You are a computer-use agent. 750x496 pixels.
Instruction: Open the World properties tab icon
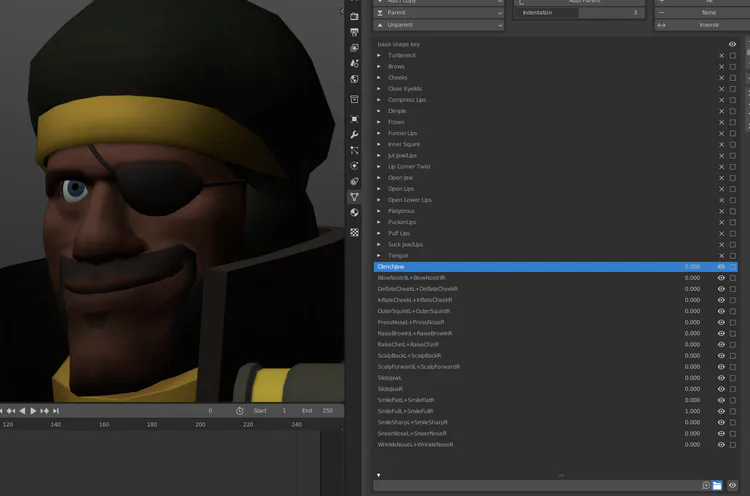click(x=354, y=79)
